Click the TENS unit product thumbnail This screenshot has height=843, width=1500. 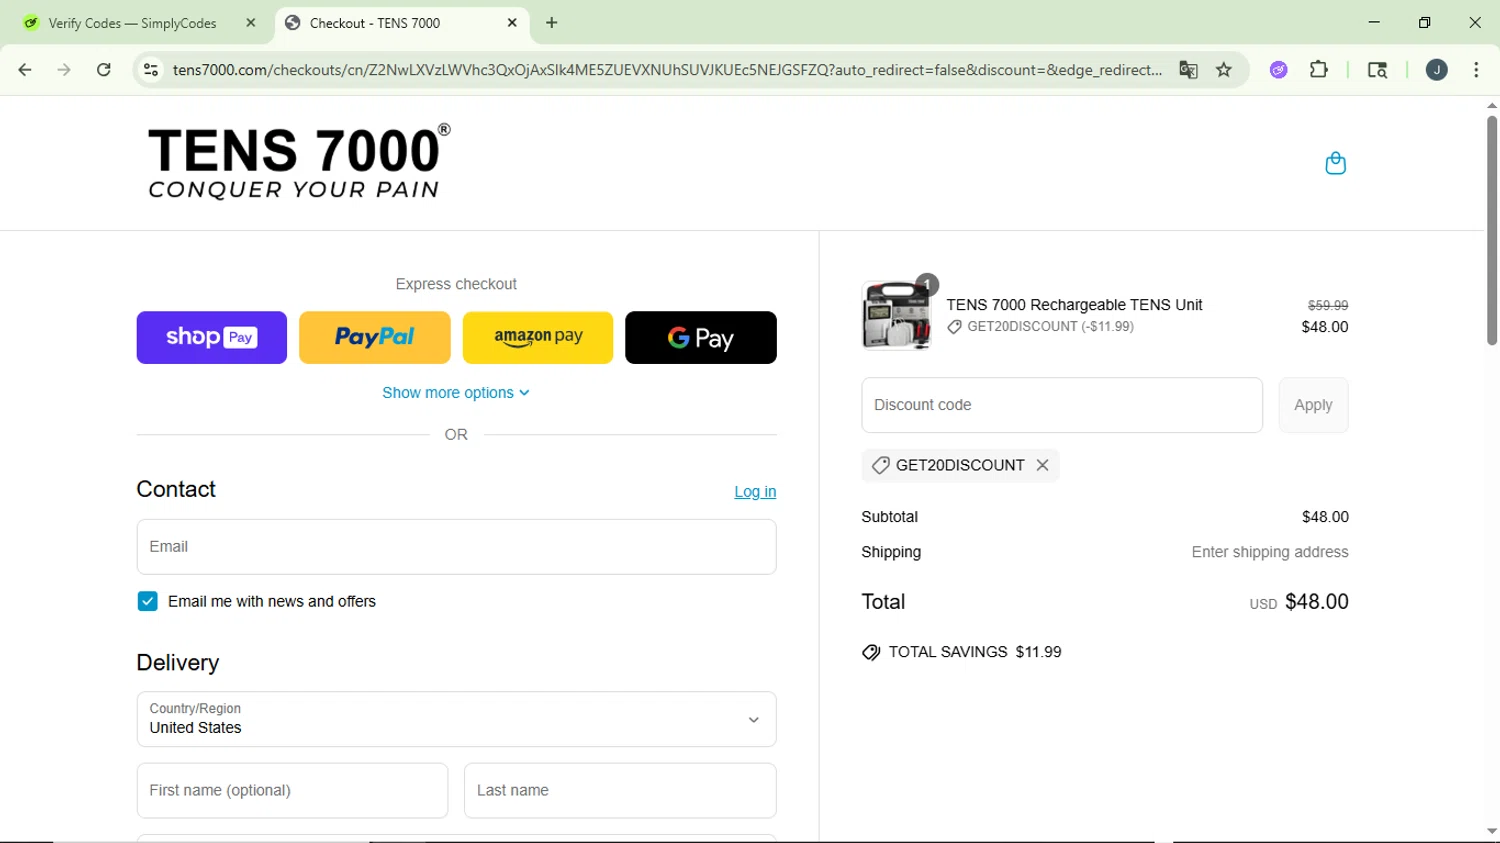pos(896,316)
